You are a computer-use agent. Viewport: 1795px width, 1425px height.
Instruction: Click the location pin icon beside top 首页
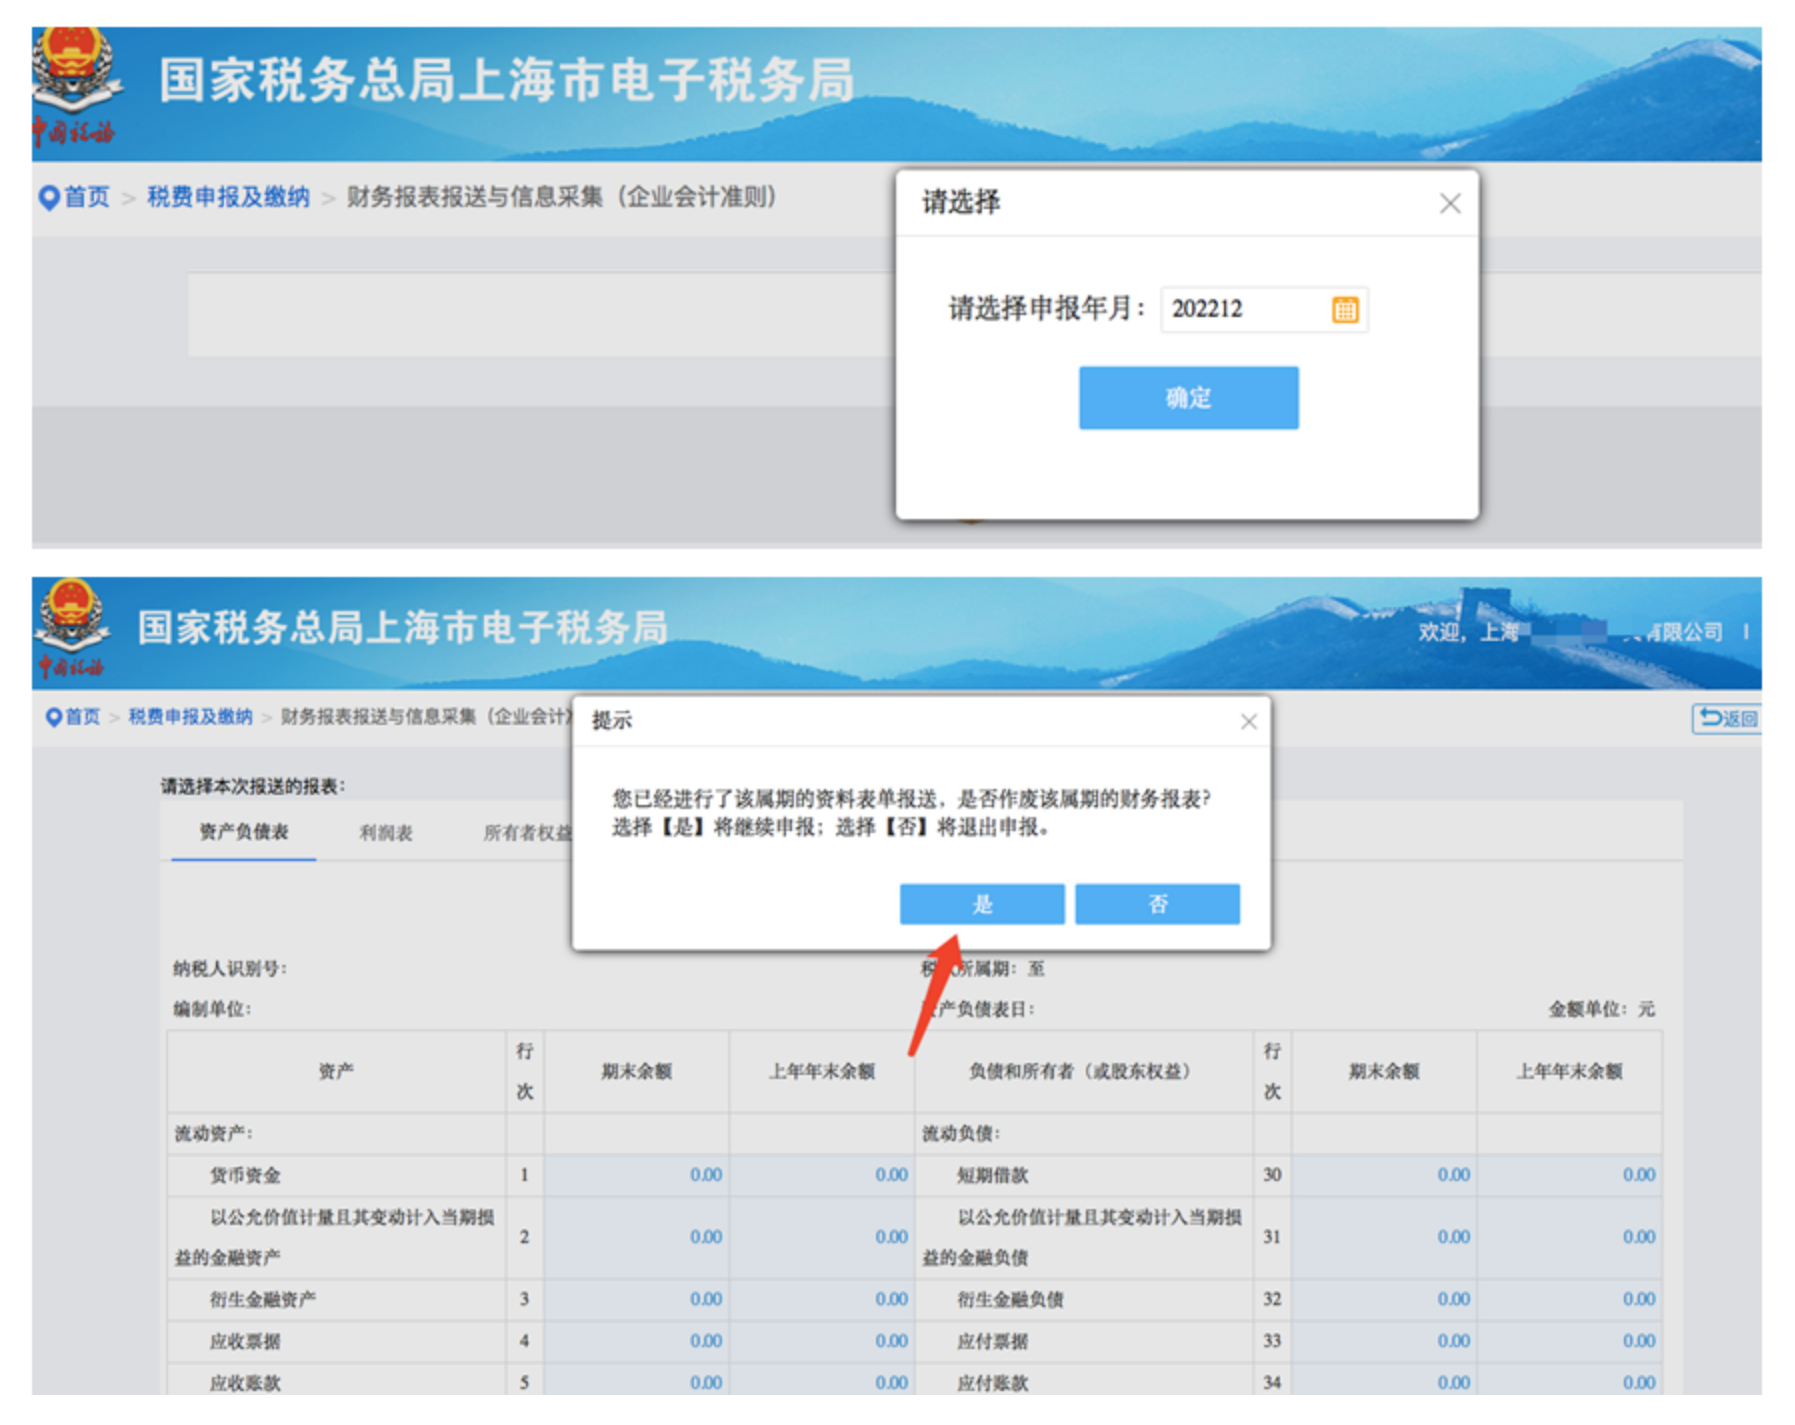click(x=48, y=198)
